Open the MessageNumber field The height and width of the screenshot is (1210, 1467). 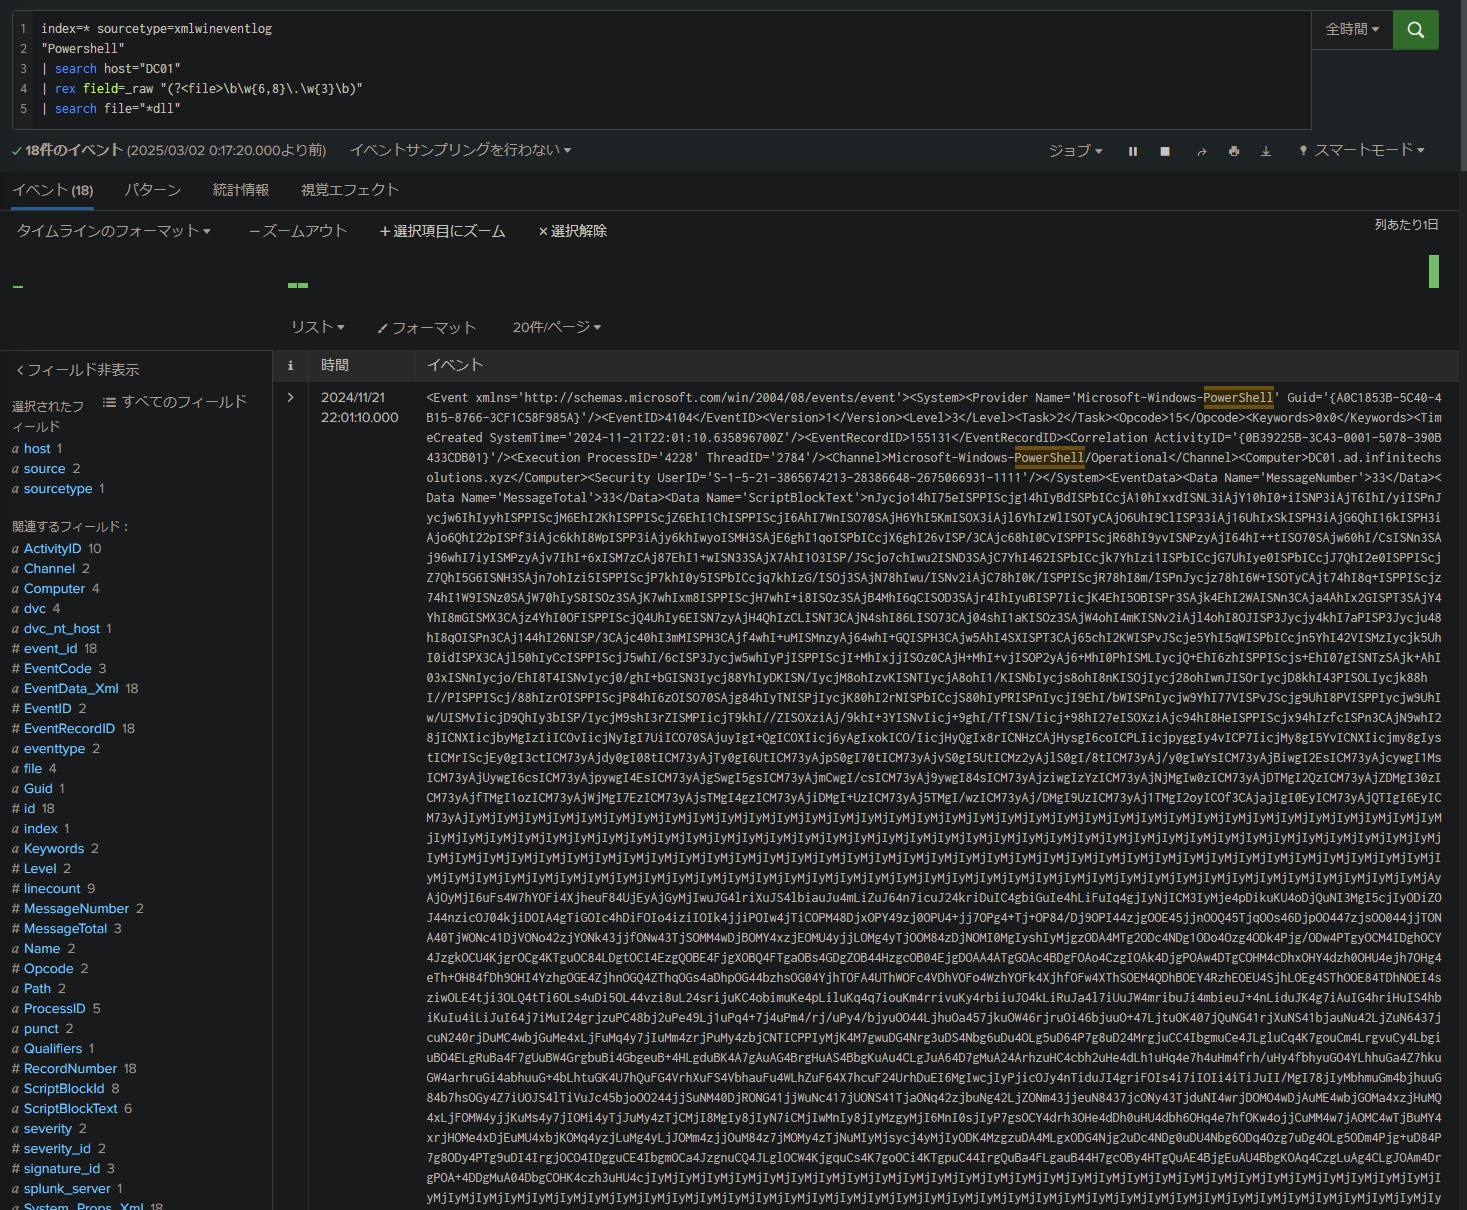(78, 909)
